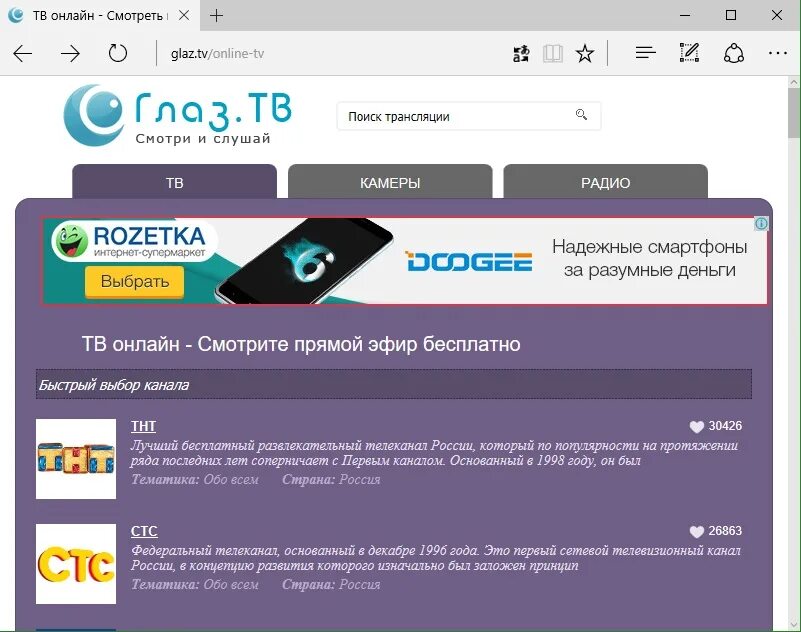Click the scrollbar down arrow
This screenshot has height=632, width=801.
pyautogui.click(x=794, y=624)
